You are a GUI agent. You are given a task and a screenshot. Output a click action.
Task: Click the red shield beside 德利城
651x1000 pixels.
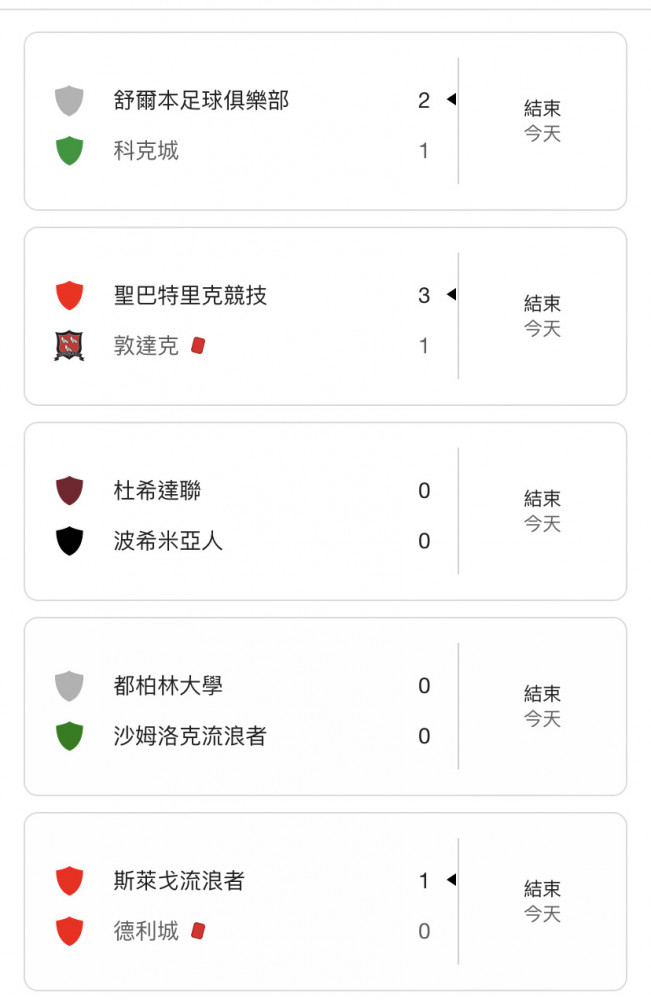pyautogui.click(x=69, y=931)
